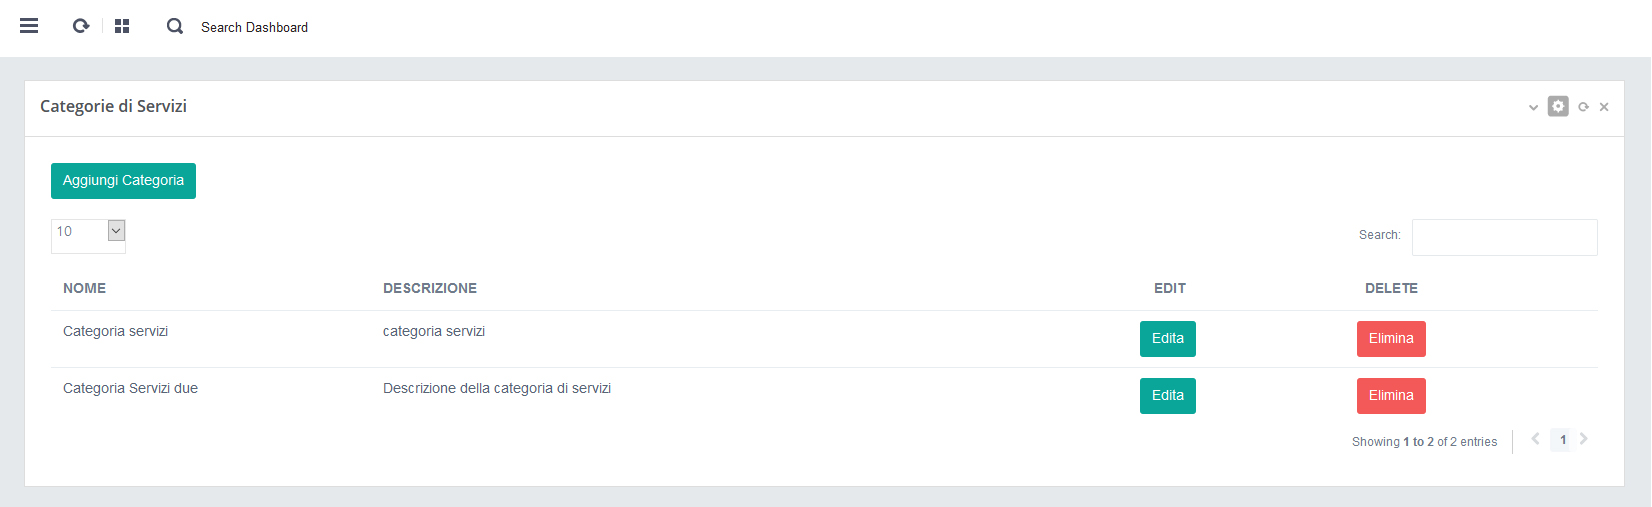Reload the Categorie di Servizi panel
1652x507 pixels.
click(x=1583, y=107)
